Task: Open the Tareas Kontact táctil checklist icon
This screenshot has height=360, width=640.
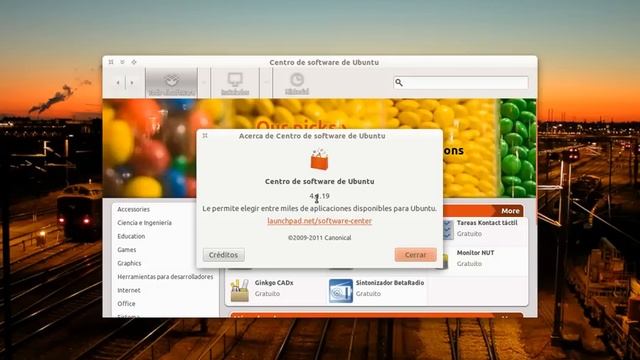Action: coord(447,230)
